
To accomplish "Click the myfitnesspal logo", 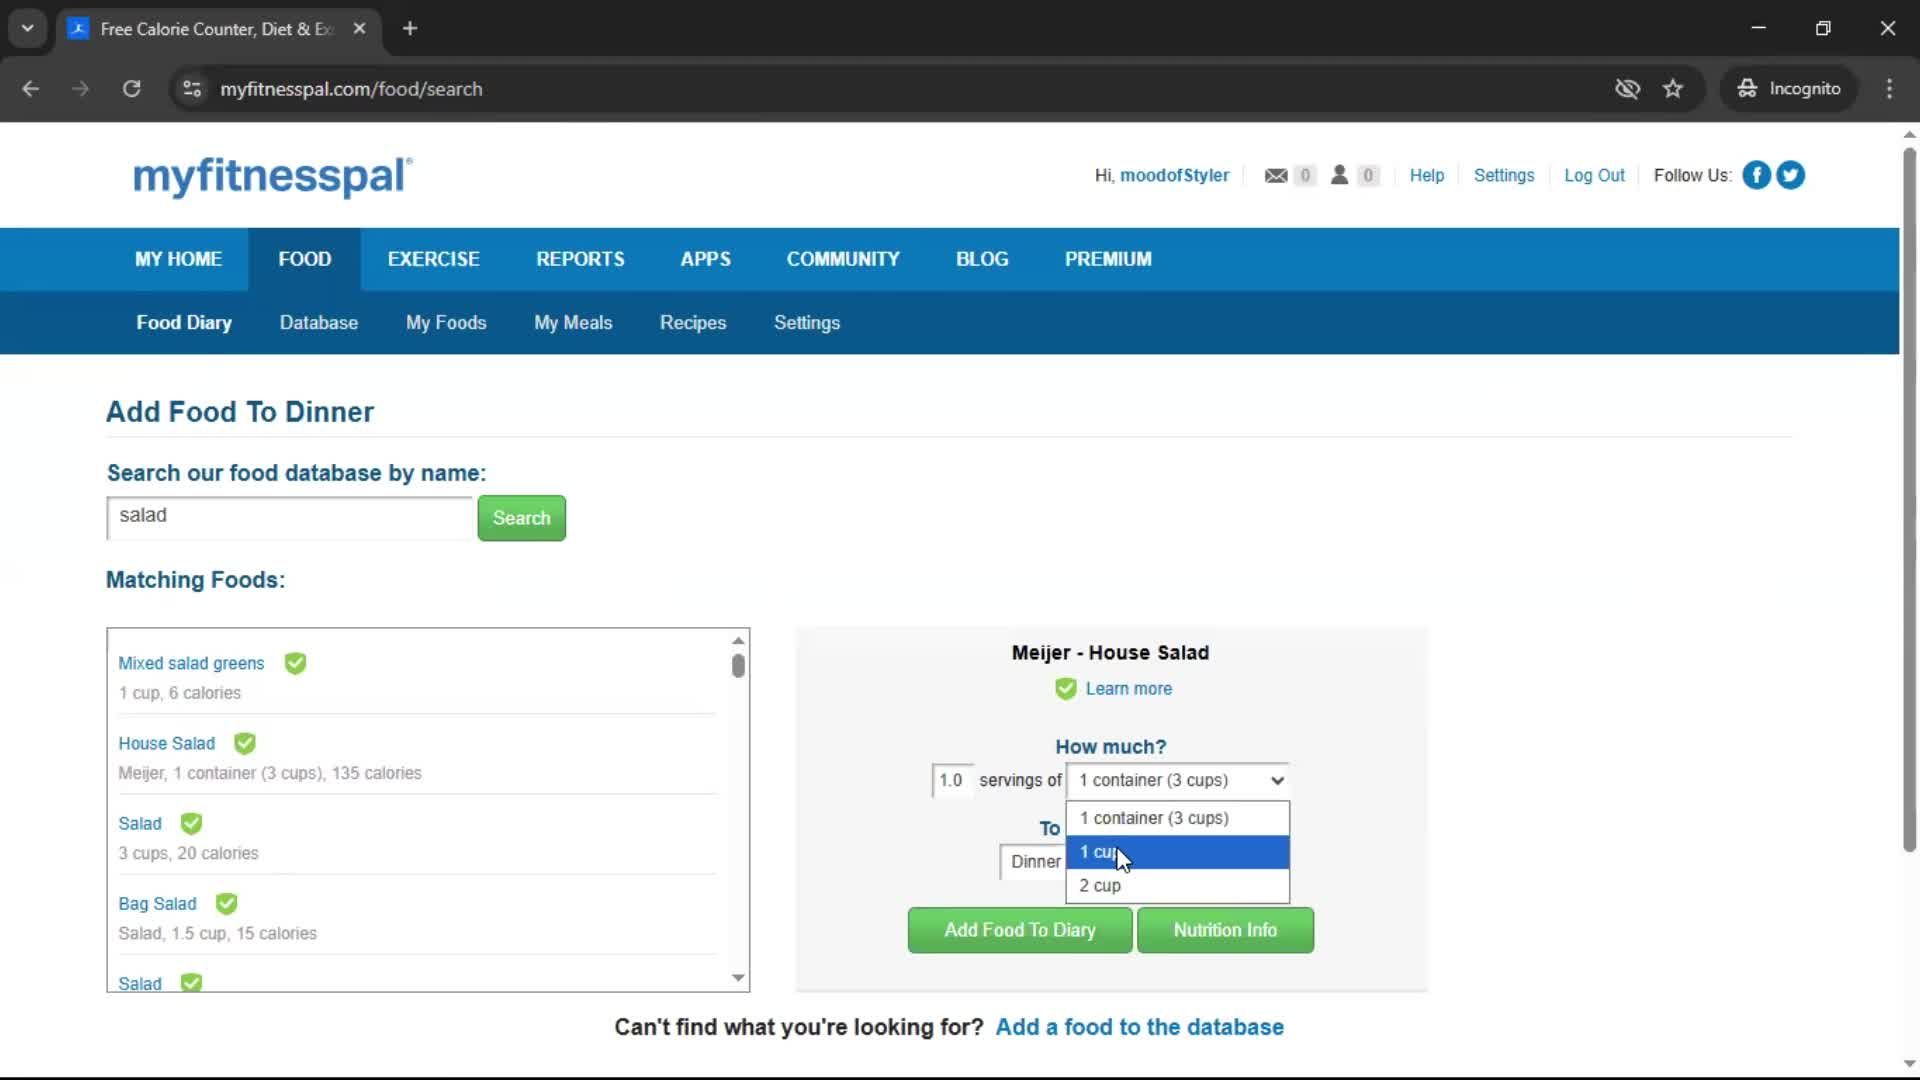I will [272, 176].
